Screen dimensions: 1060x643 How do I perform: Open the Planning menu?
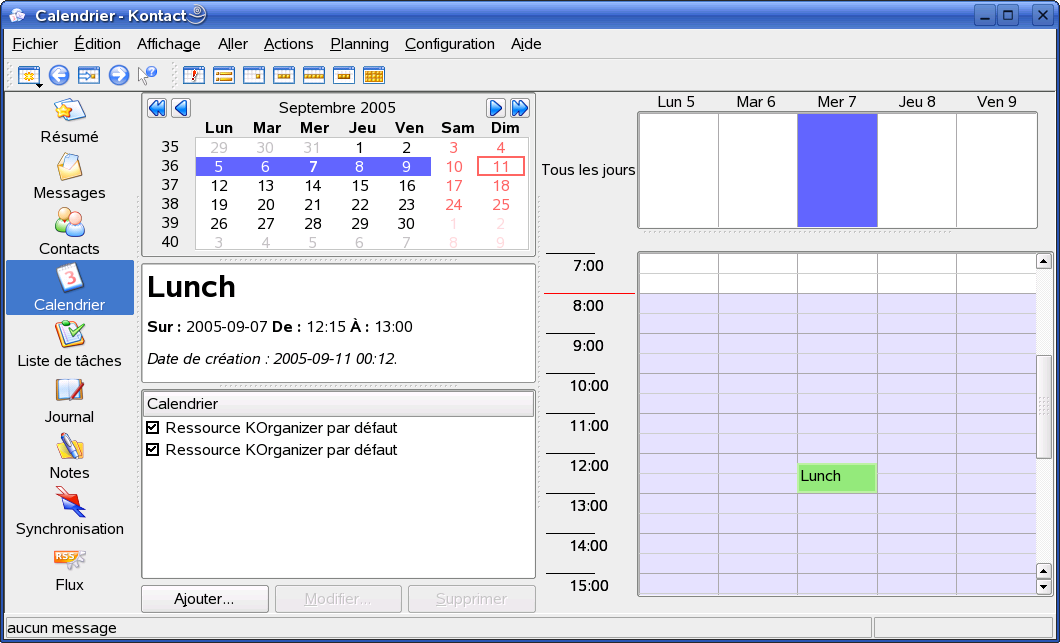[359, 44]
